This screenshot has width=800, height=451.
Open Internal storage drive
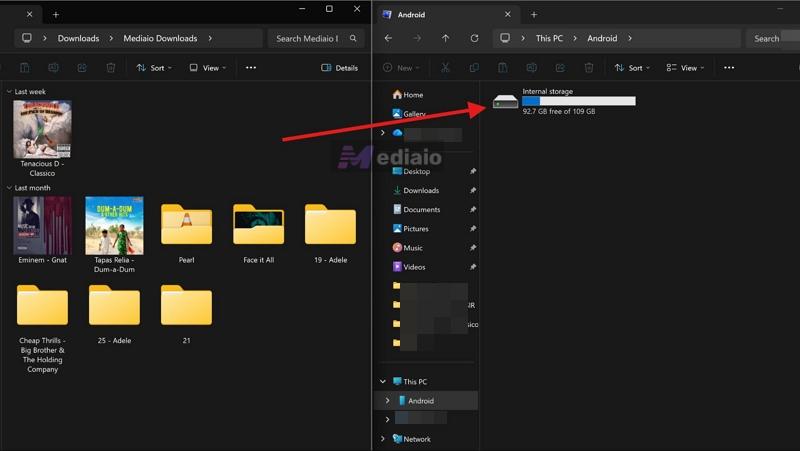(564, 101)
